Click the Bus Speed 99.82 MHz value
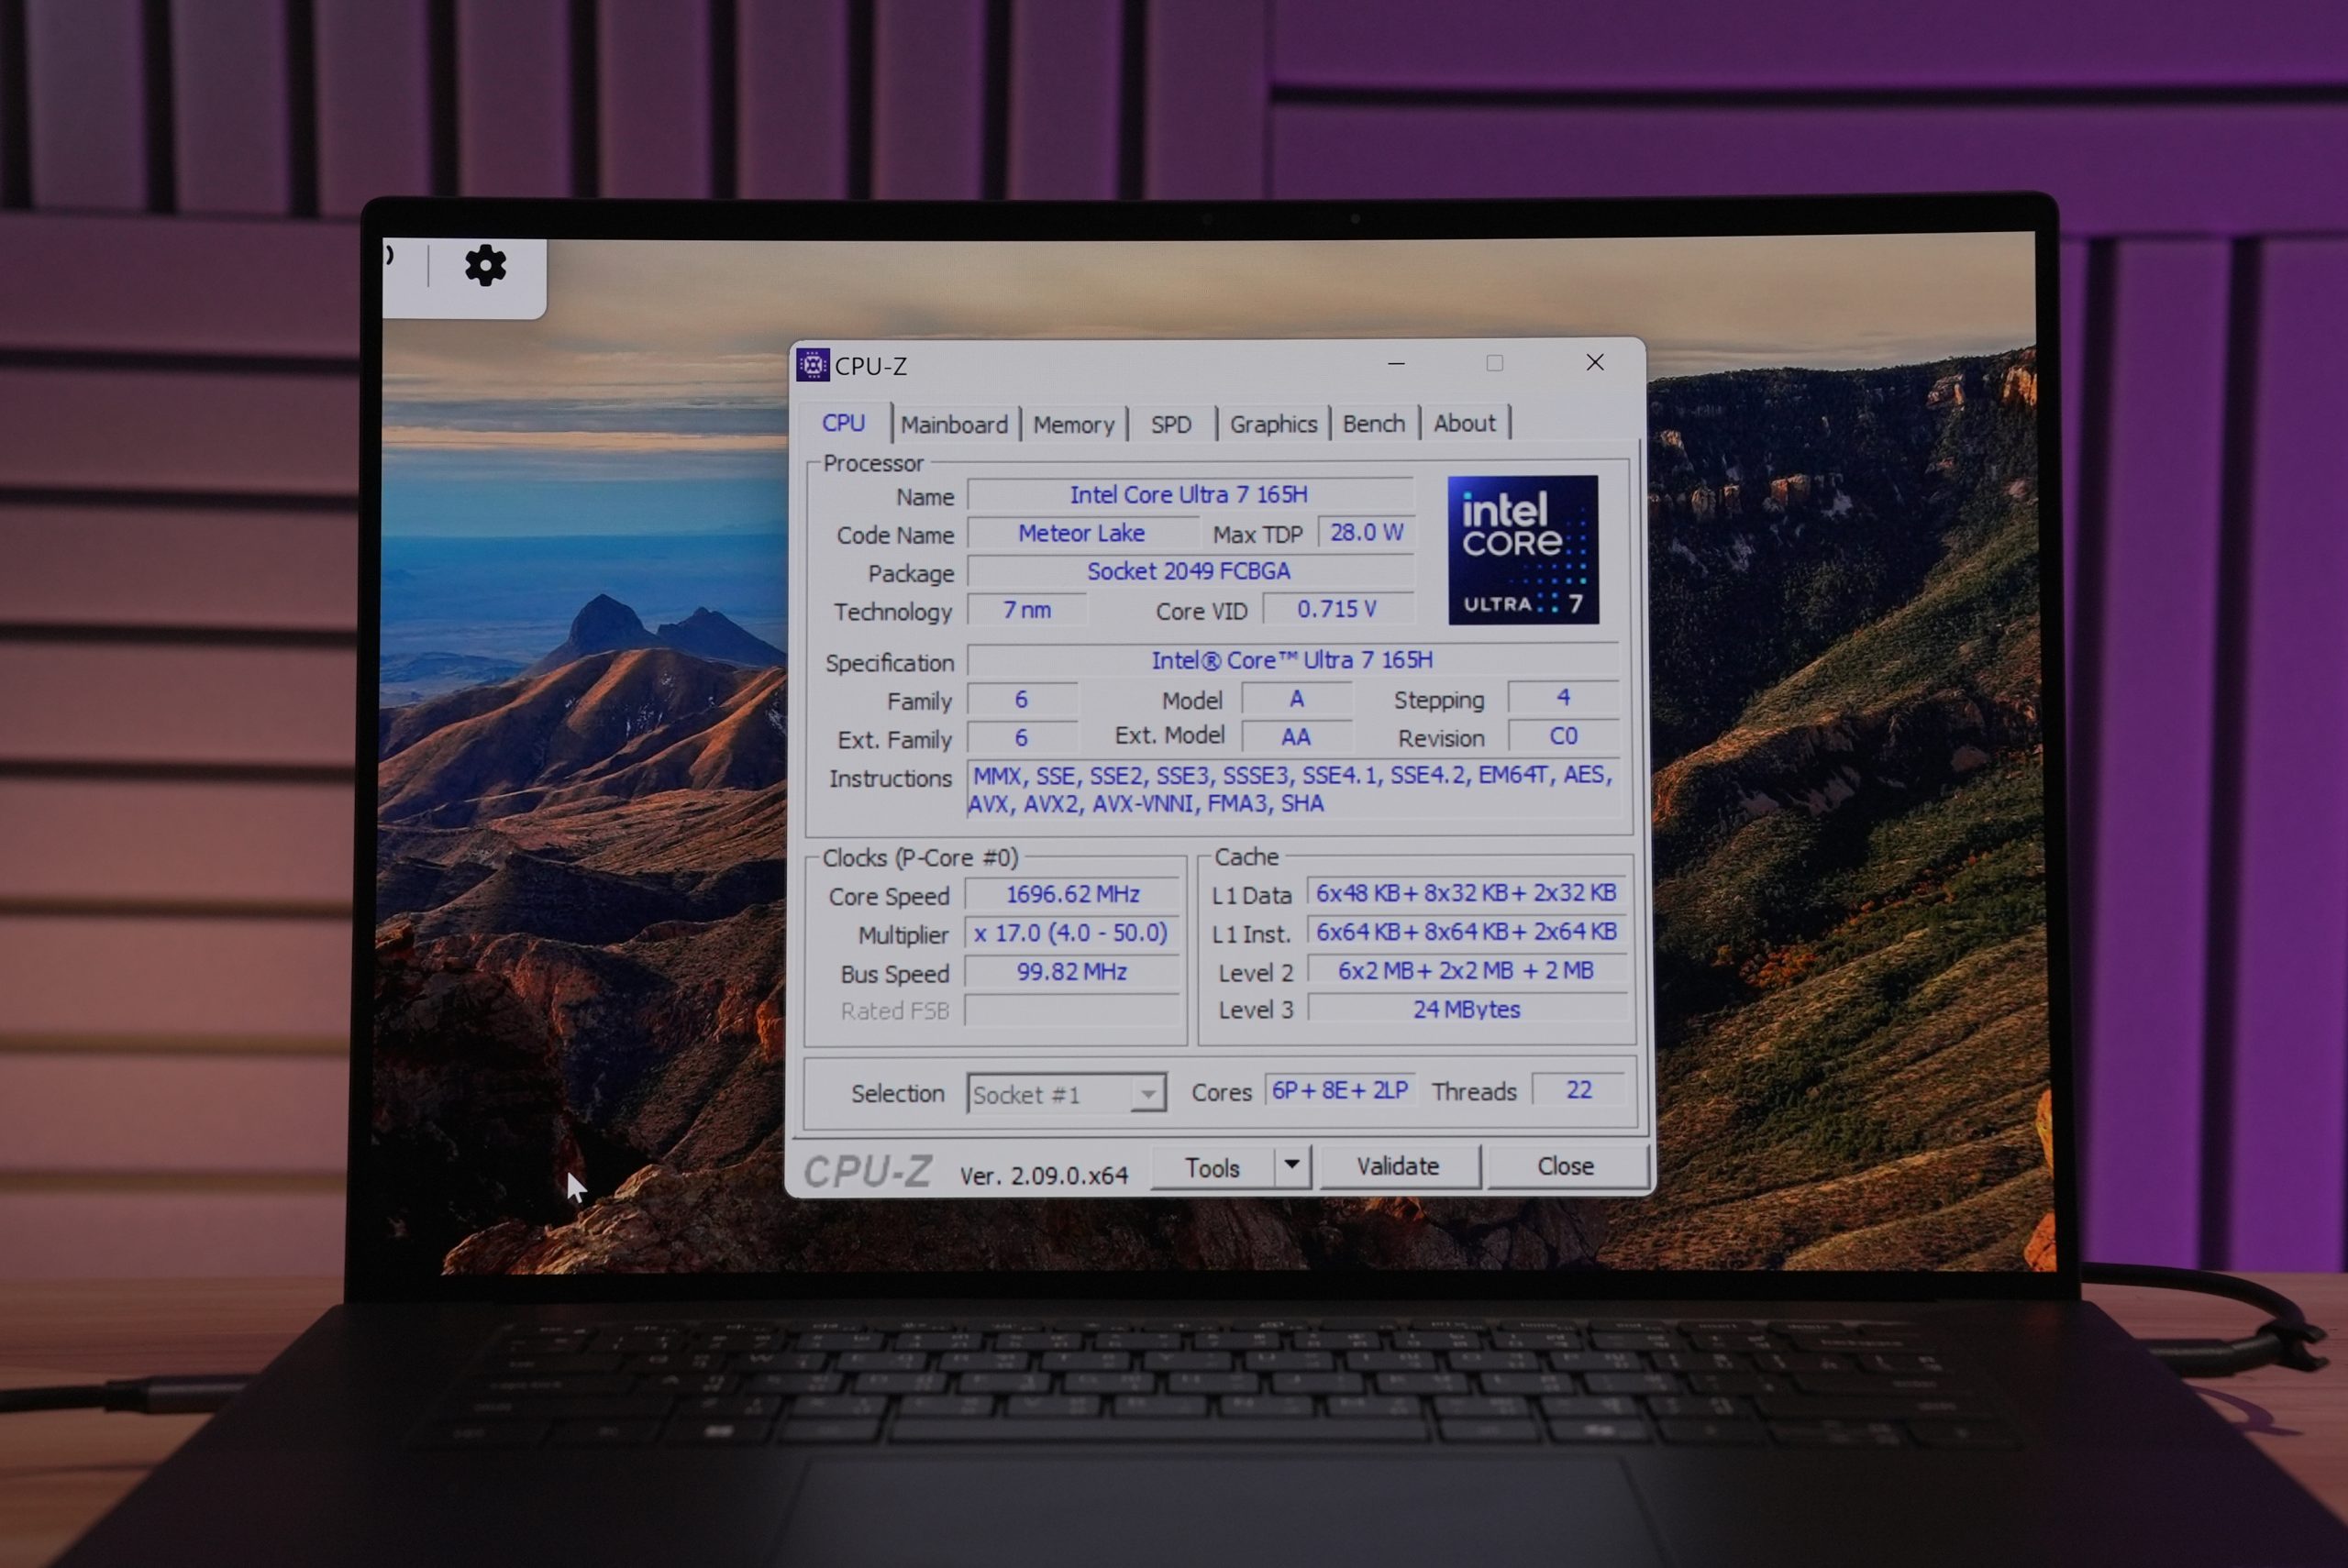Screen dimensions: 2348x1568 (x=1072, y=972)
